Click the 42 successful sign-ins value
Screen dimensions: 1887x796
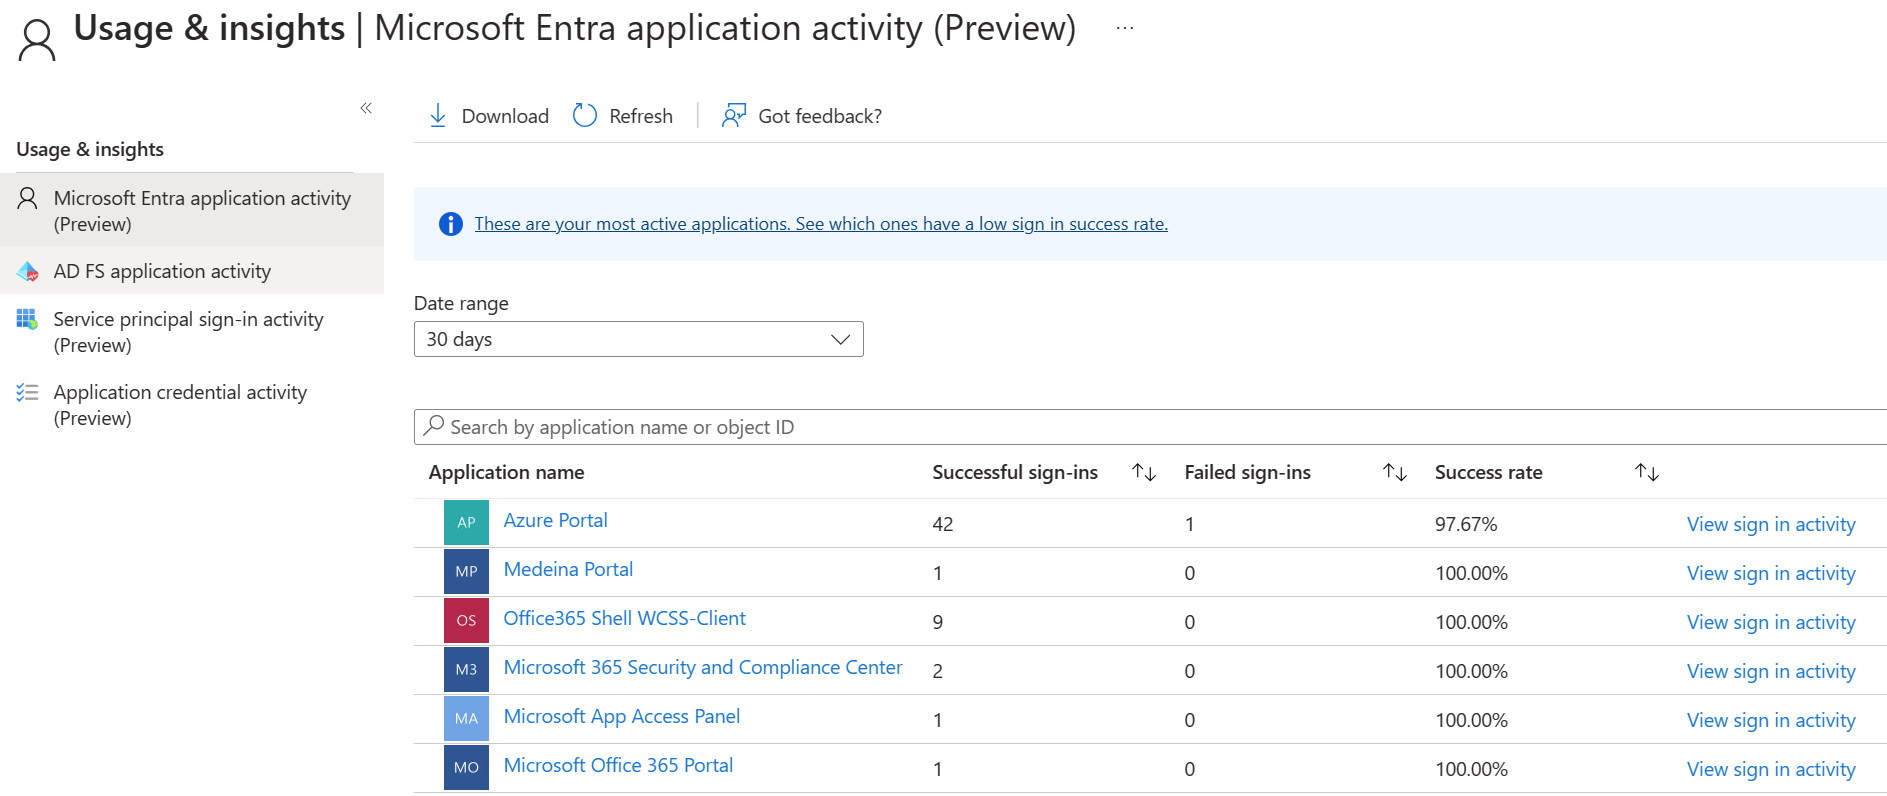942,524
